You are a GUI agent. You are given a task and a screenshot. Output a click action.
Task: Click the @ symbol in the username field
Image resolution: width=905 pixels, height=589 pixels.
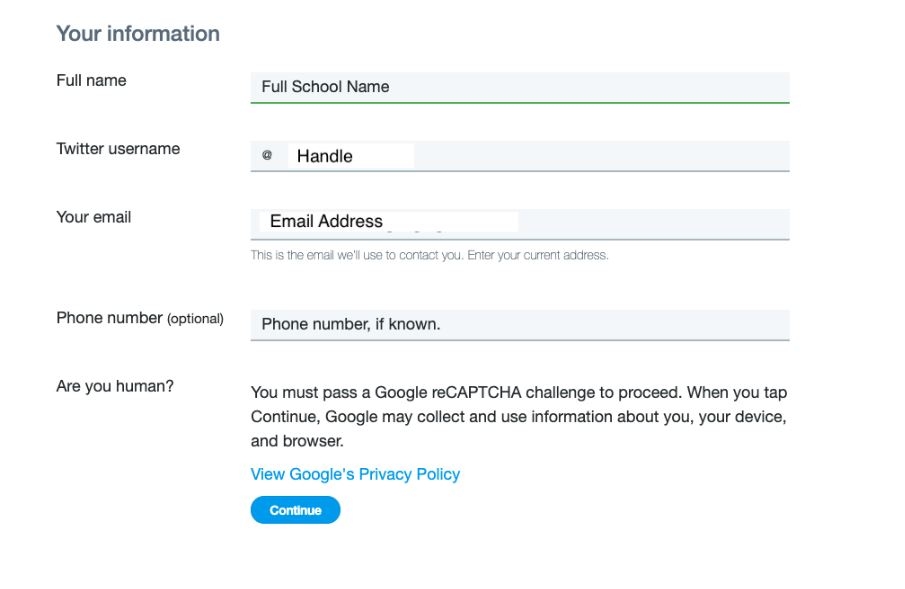pyautogui.click(x=267, y=155)
